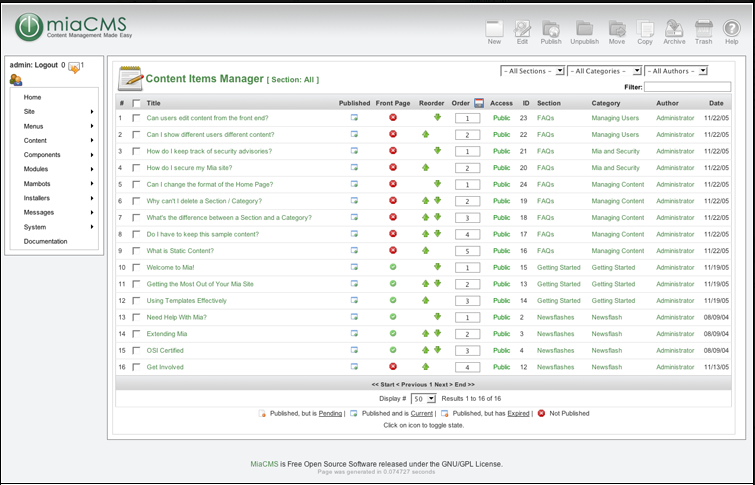The height and width of the screenshot is (485, 755).
Task: Open the Messages menu item
Action: tap(39, 212)
